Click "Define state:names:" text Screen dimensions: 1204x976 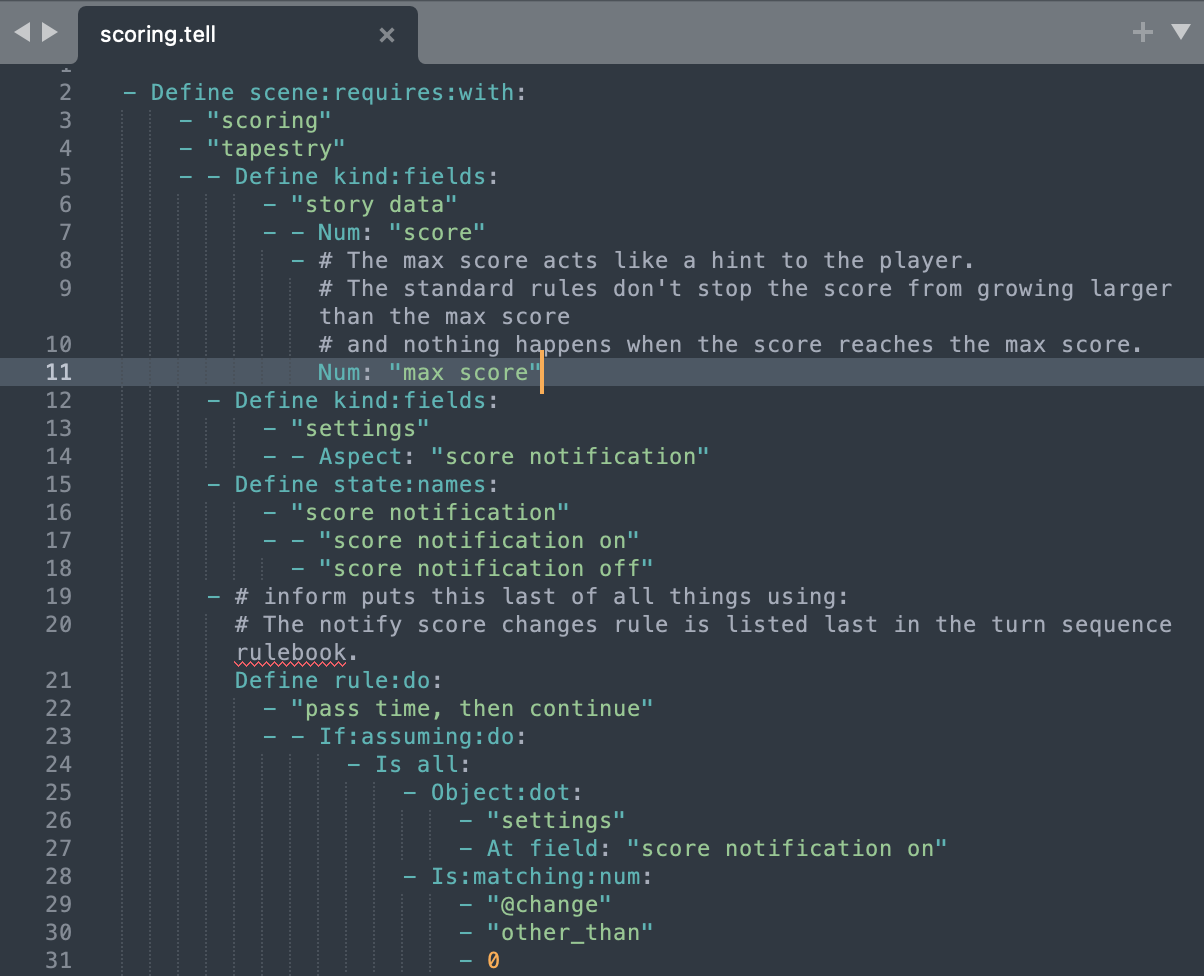tap(367, 484)
